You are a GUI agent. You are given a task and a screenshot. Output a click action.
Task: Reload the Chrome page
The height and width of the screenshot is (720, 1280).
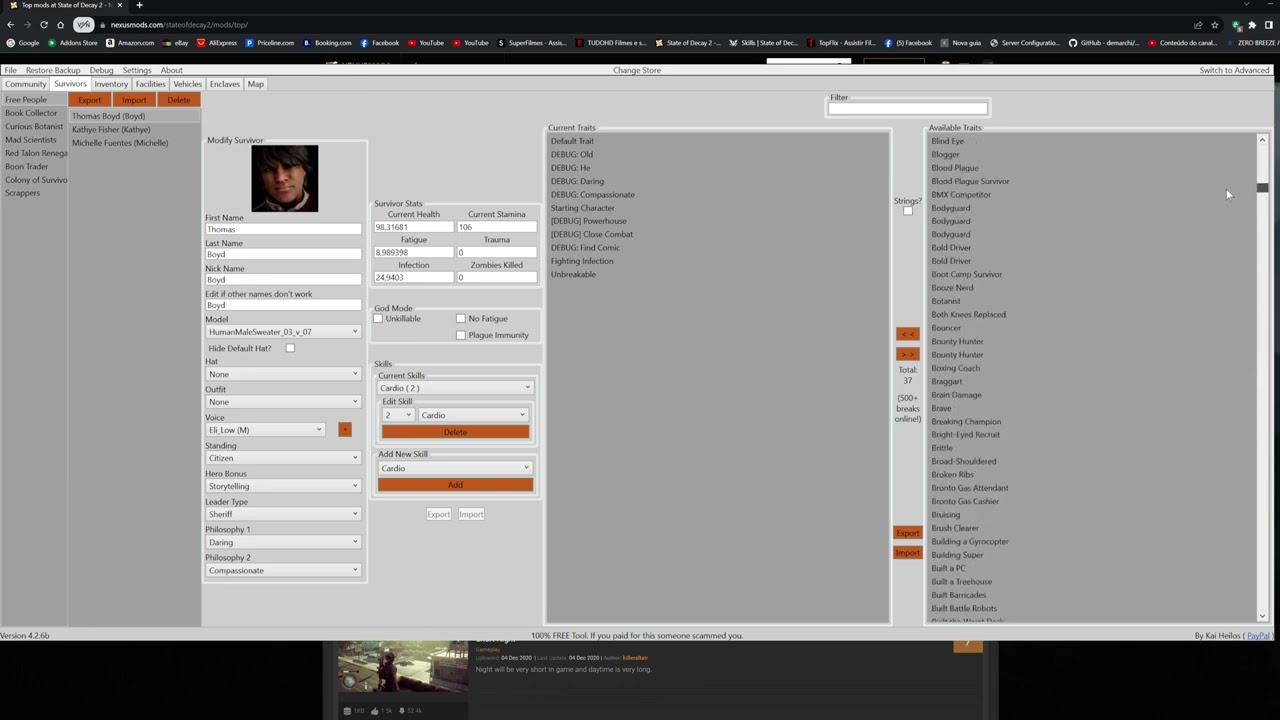(x=44, y=24)
